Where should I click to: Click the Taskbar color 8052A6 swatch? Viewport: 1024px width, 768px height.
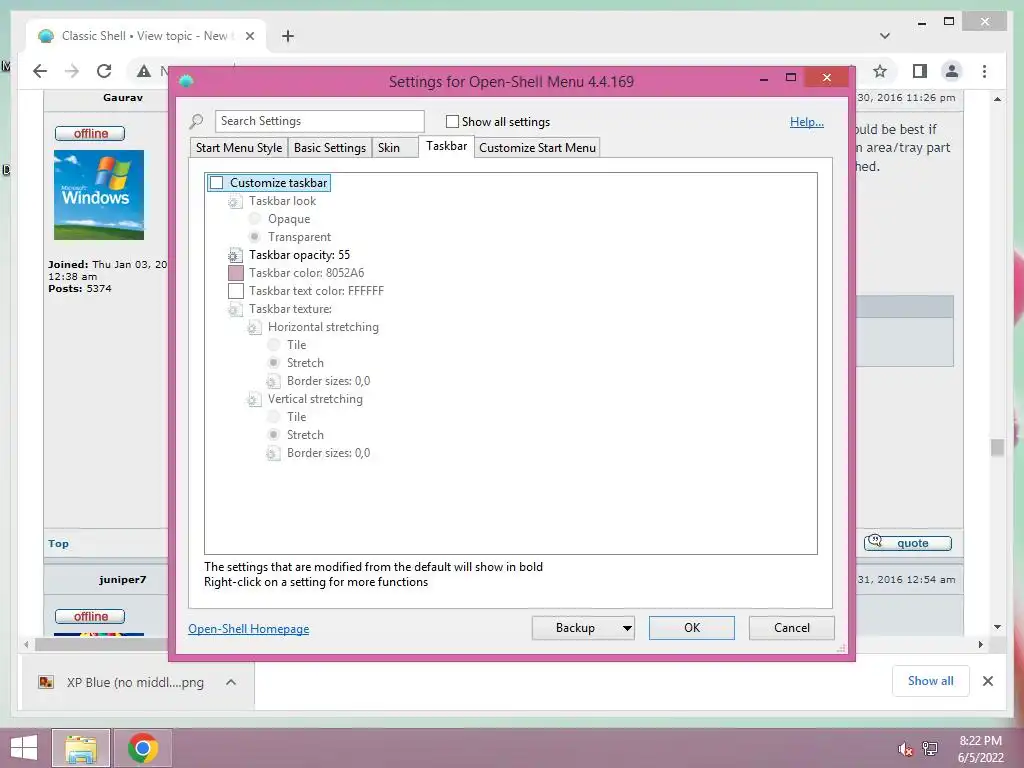pos(236,273)
